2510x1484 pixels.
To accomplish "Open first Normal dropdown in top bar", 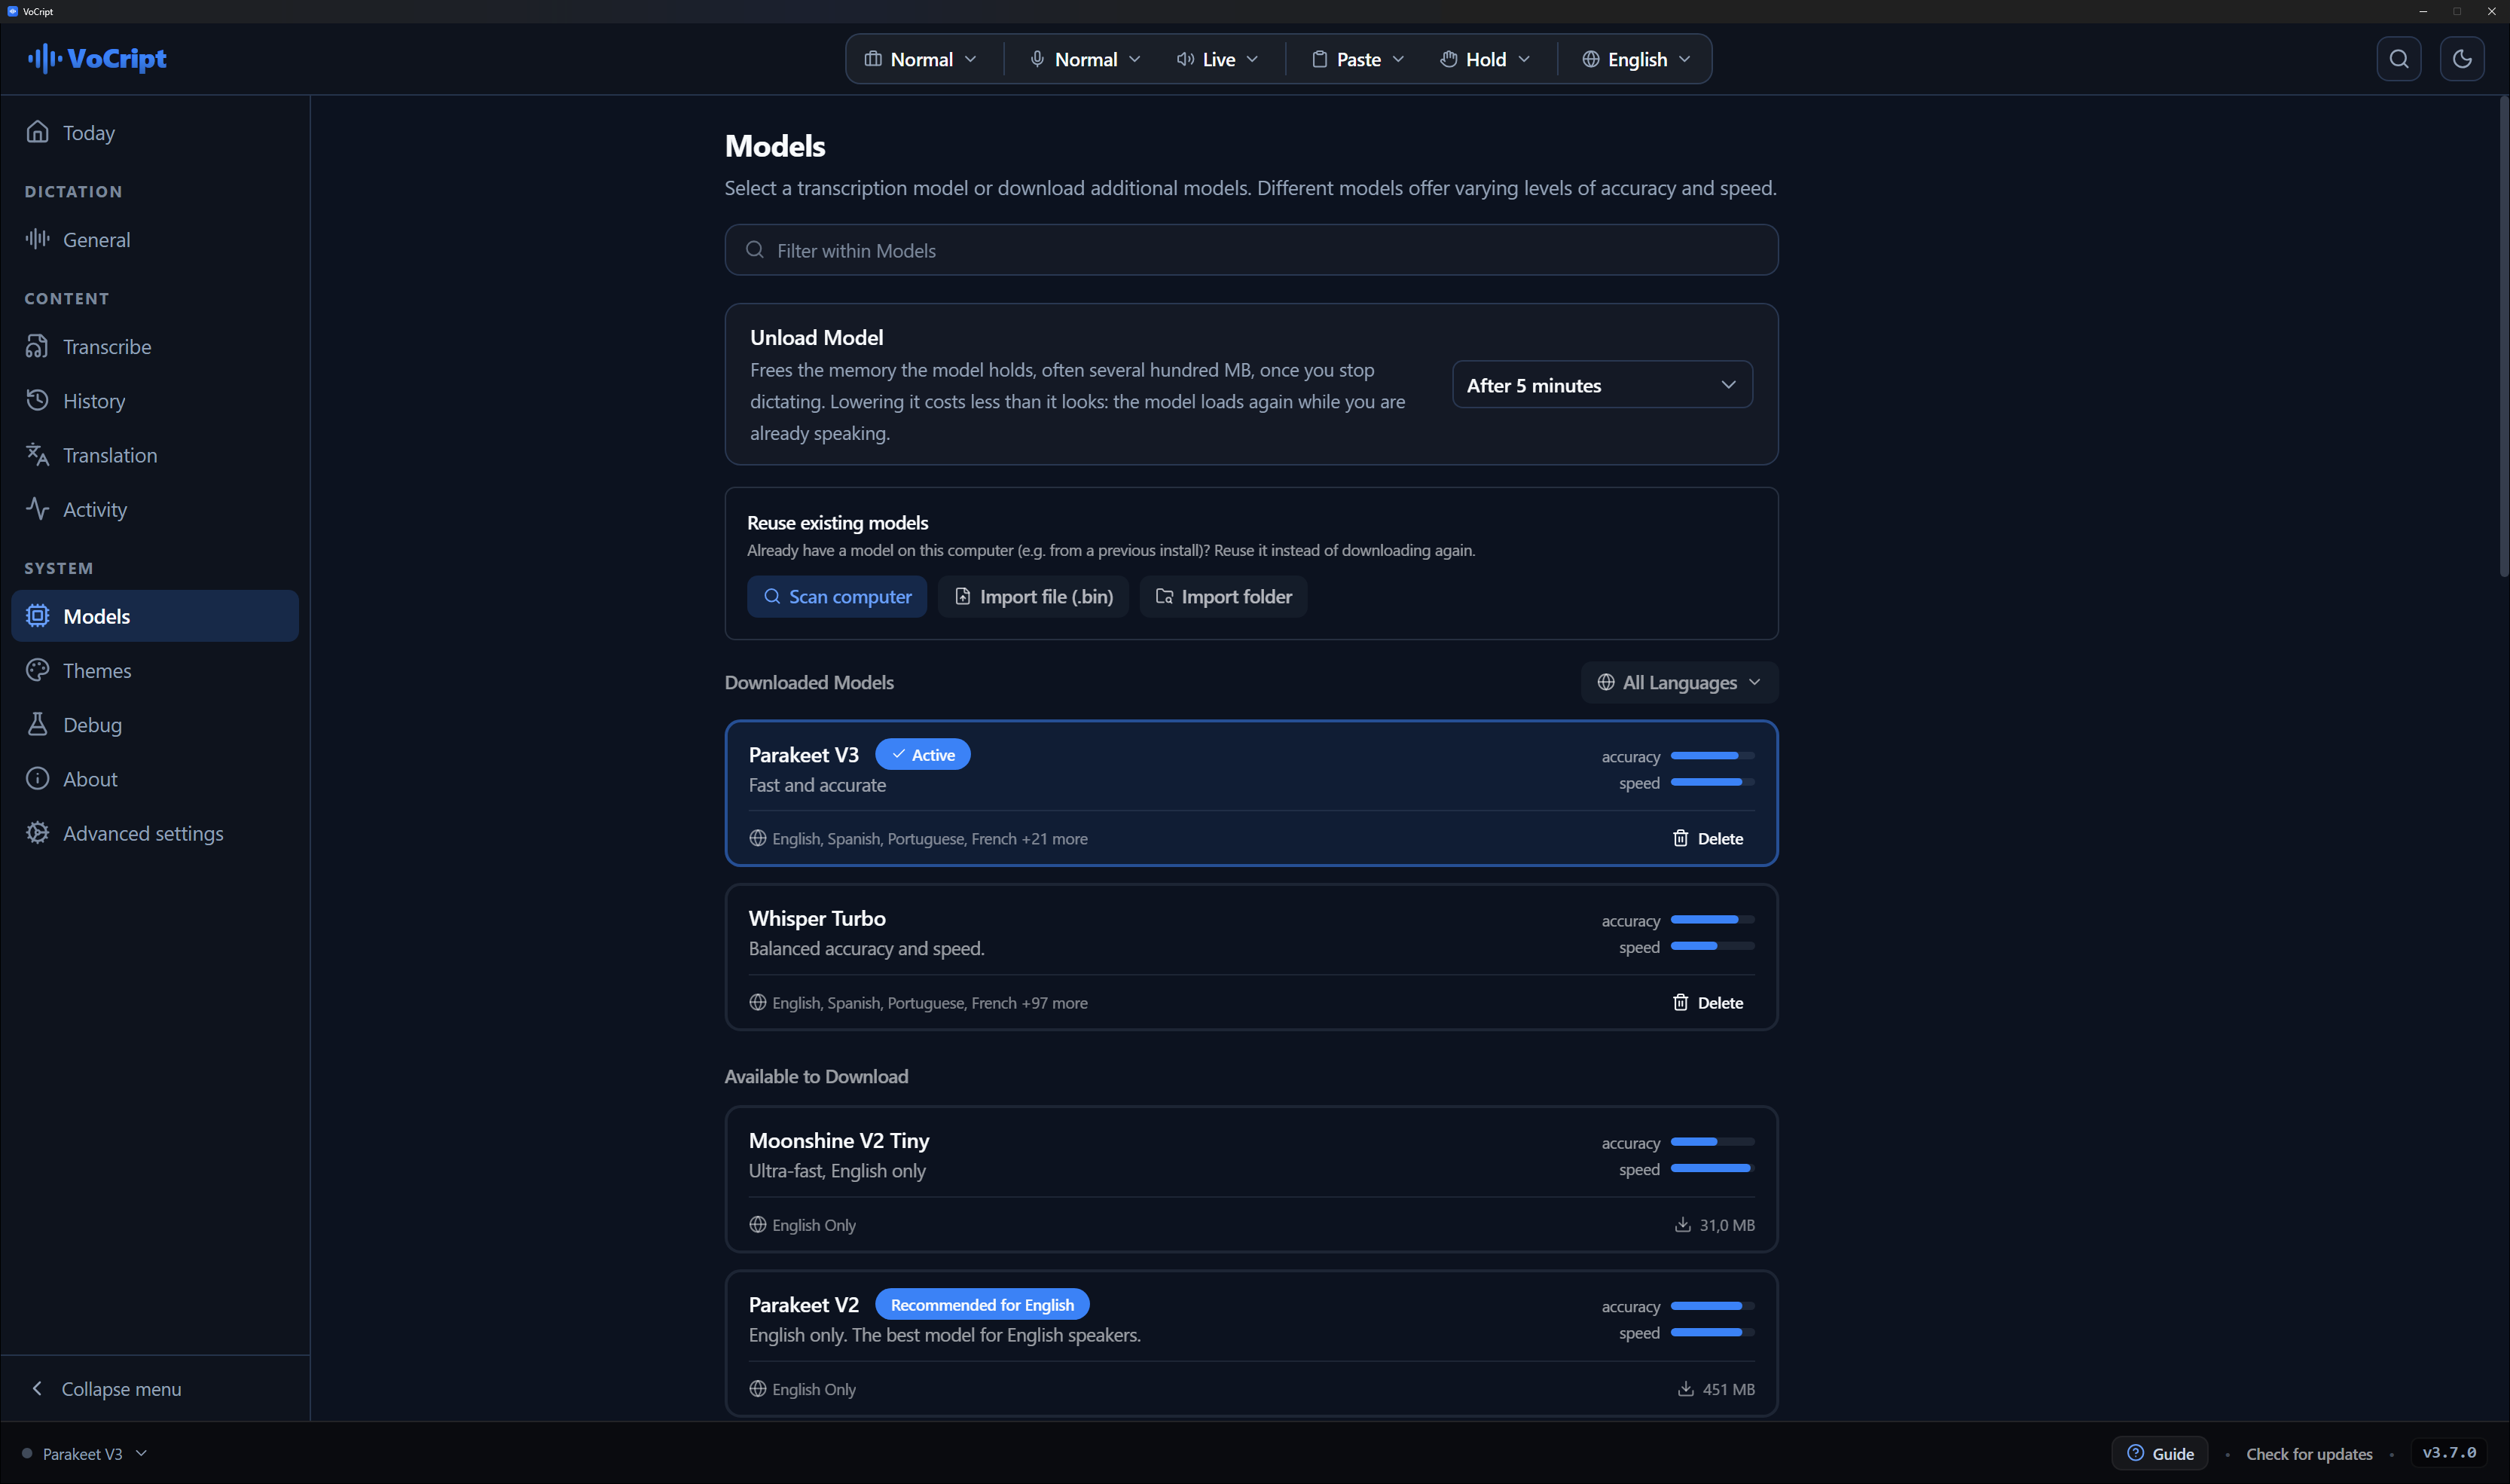I will (920, 59).
